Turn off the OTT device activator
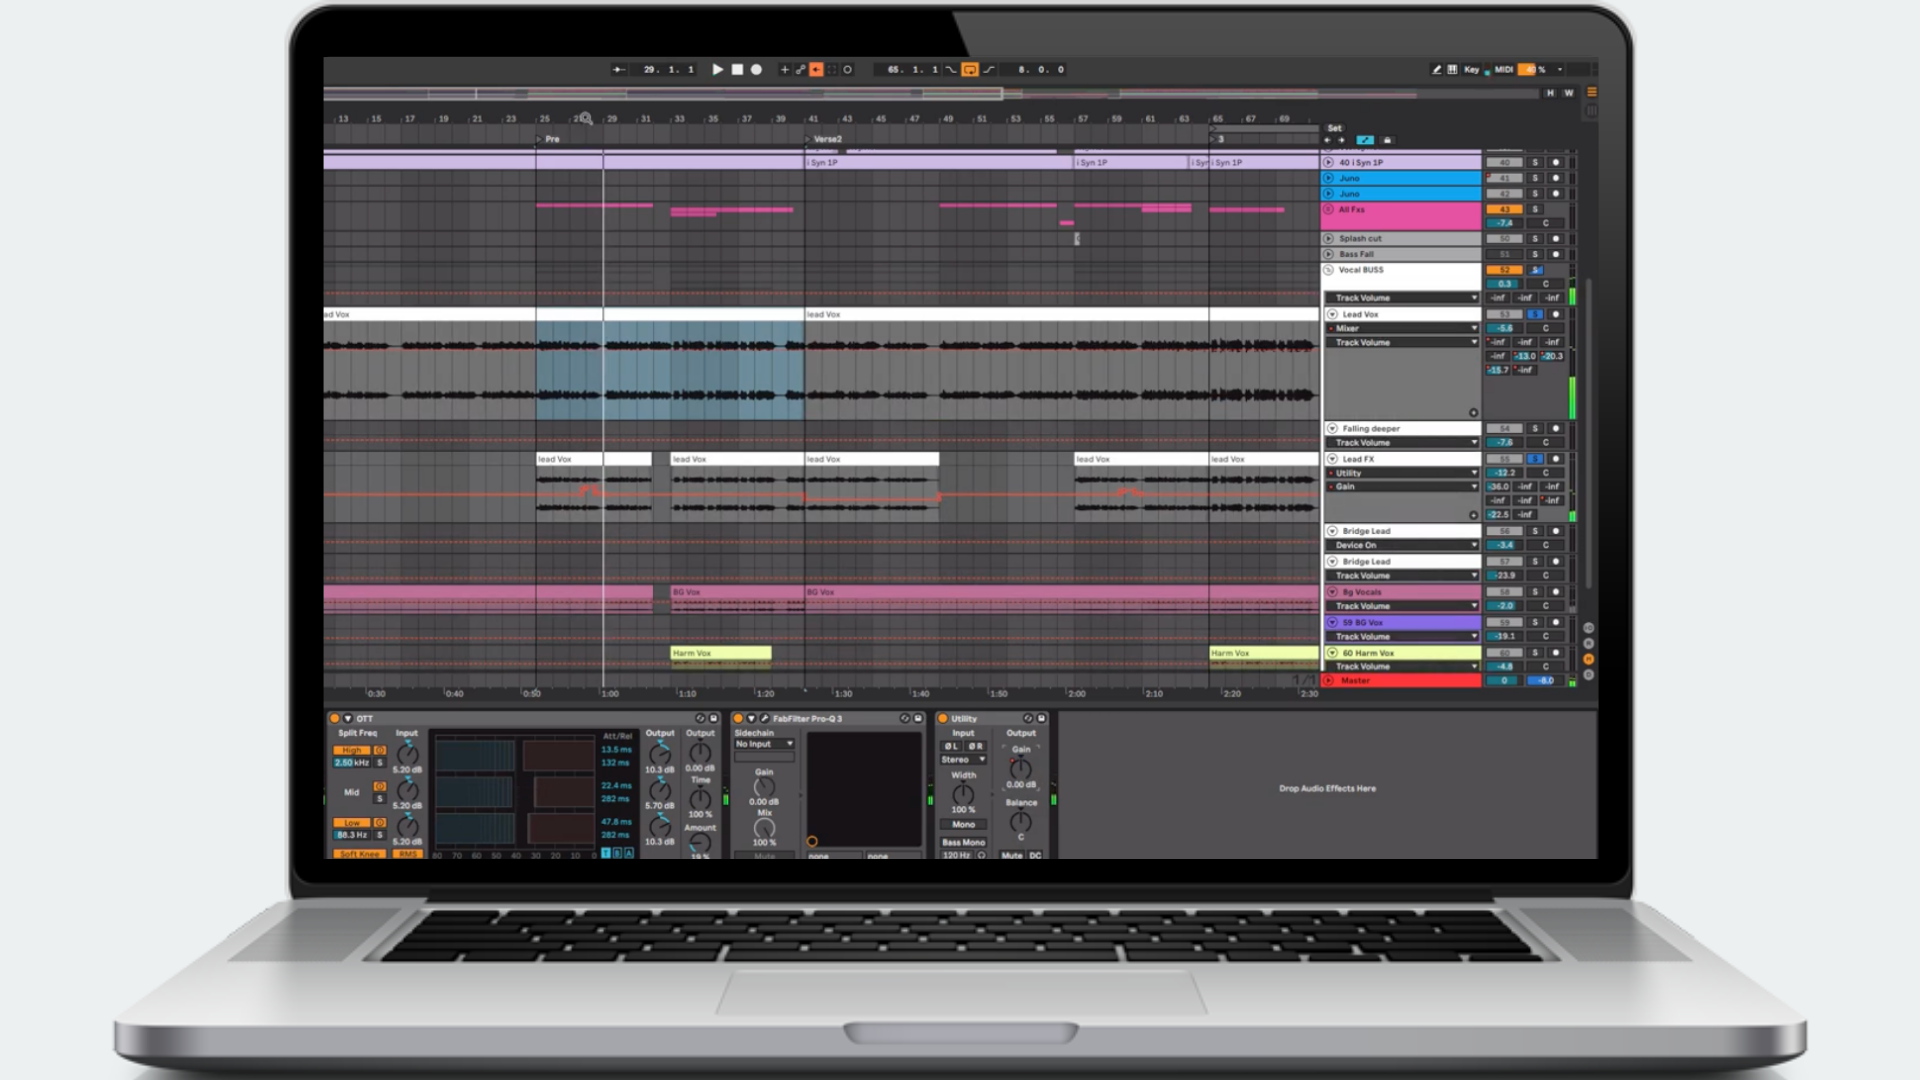 tap(335, 718)
